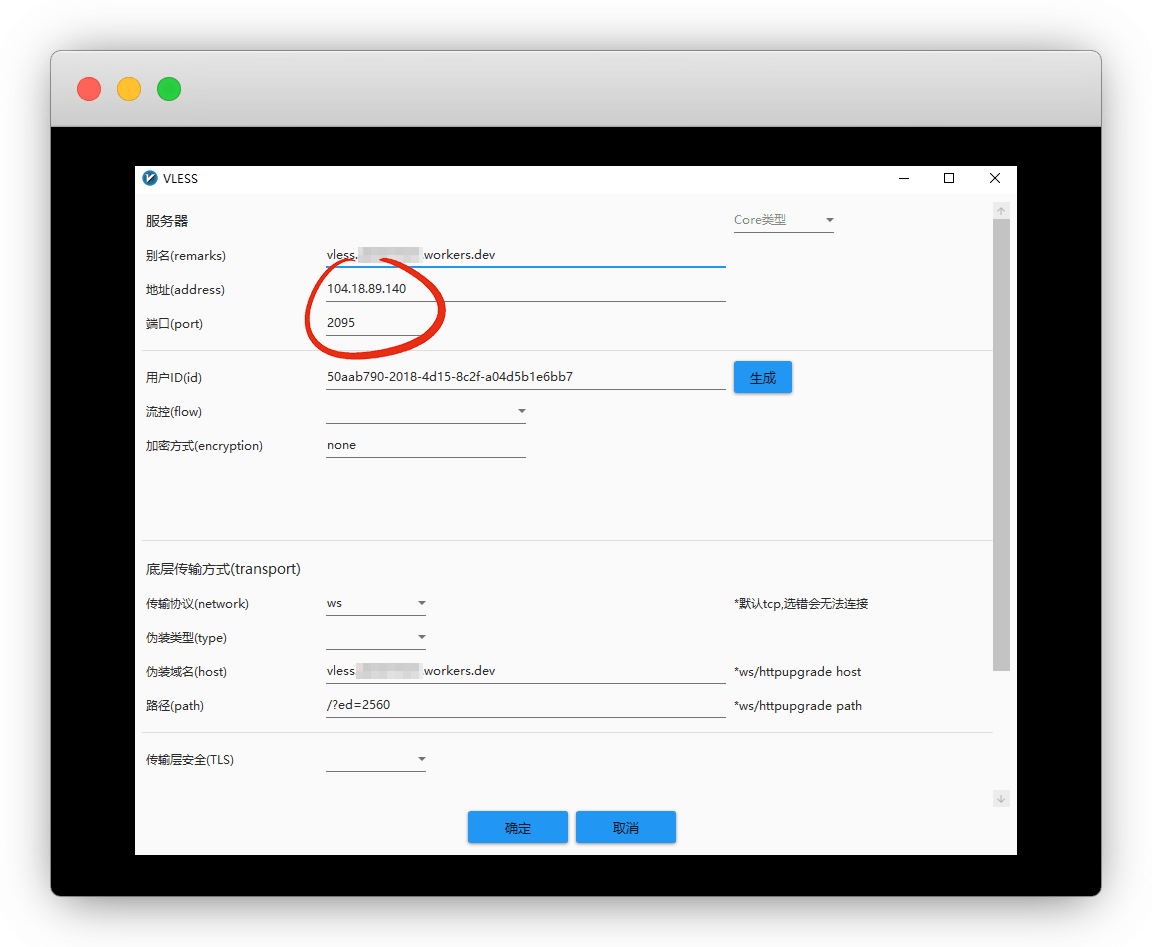The width and height of the screenshot is (1152, 947).
Task: Click the 生成 button to generate ID
Action: (x=762, y=378)
